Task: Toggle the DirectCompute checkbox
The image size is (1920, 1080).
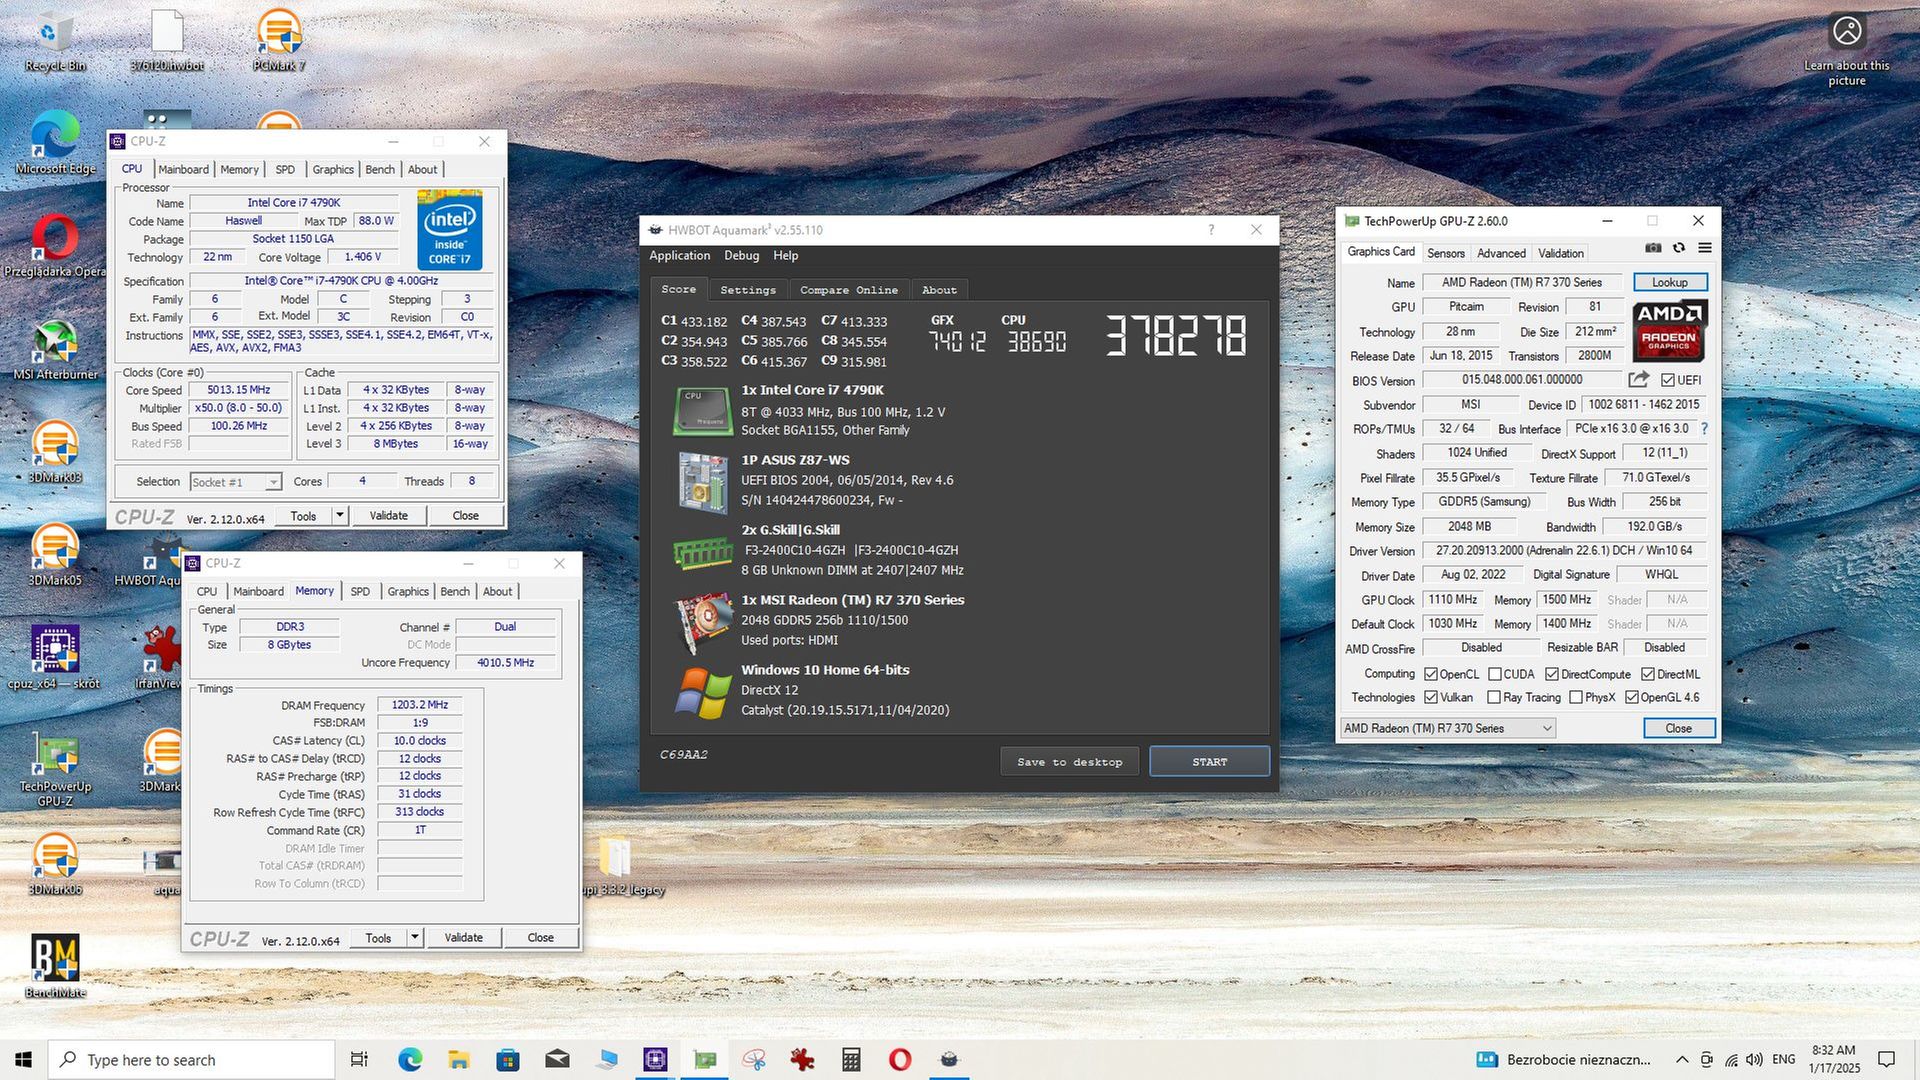Action: pos(1552,674)
